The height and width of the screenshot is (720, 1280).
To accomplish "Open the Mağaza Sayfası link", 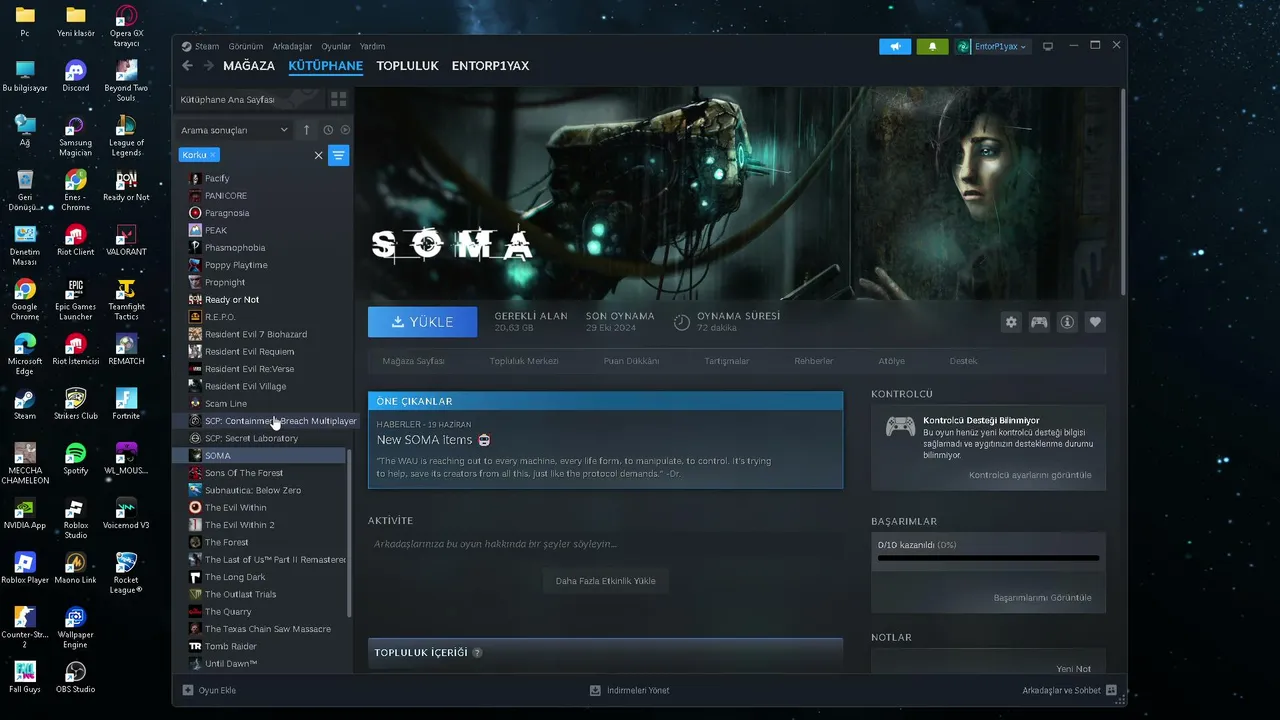I will tap(413, 361).
